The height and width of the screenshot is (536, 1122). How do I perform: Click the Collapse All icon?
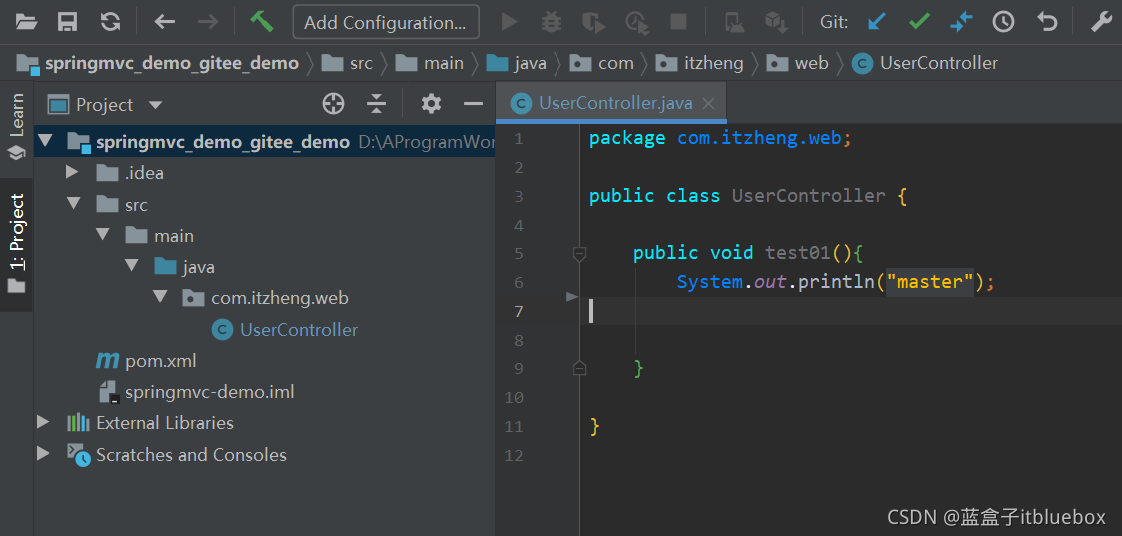pyautogui.click(x=376, y=104)
